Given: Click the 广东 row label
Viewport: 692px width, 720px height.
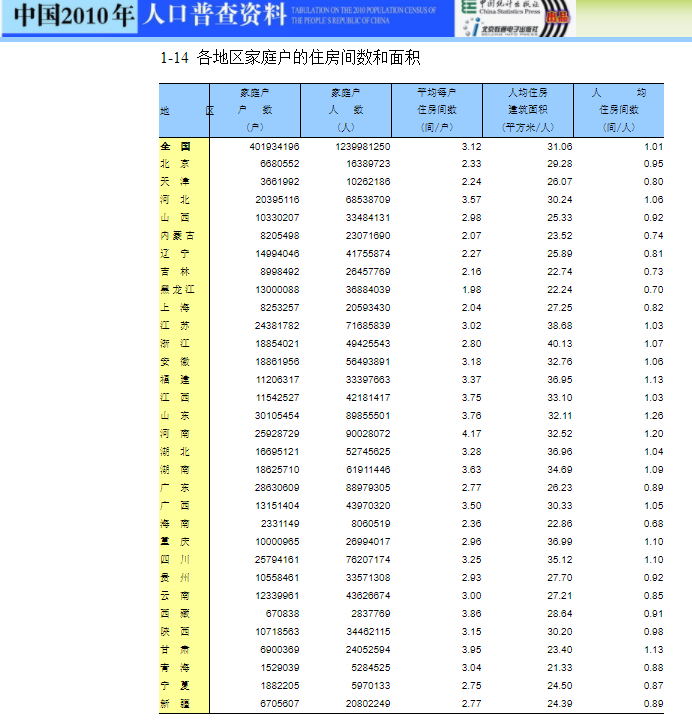Looking at the screenshot, I should tap(175, 488).
